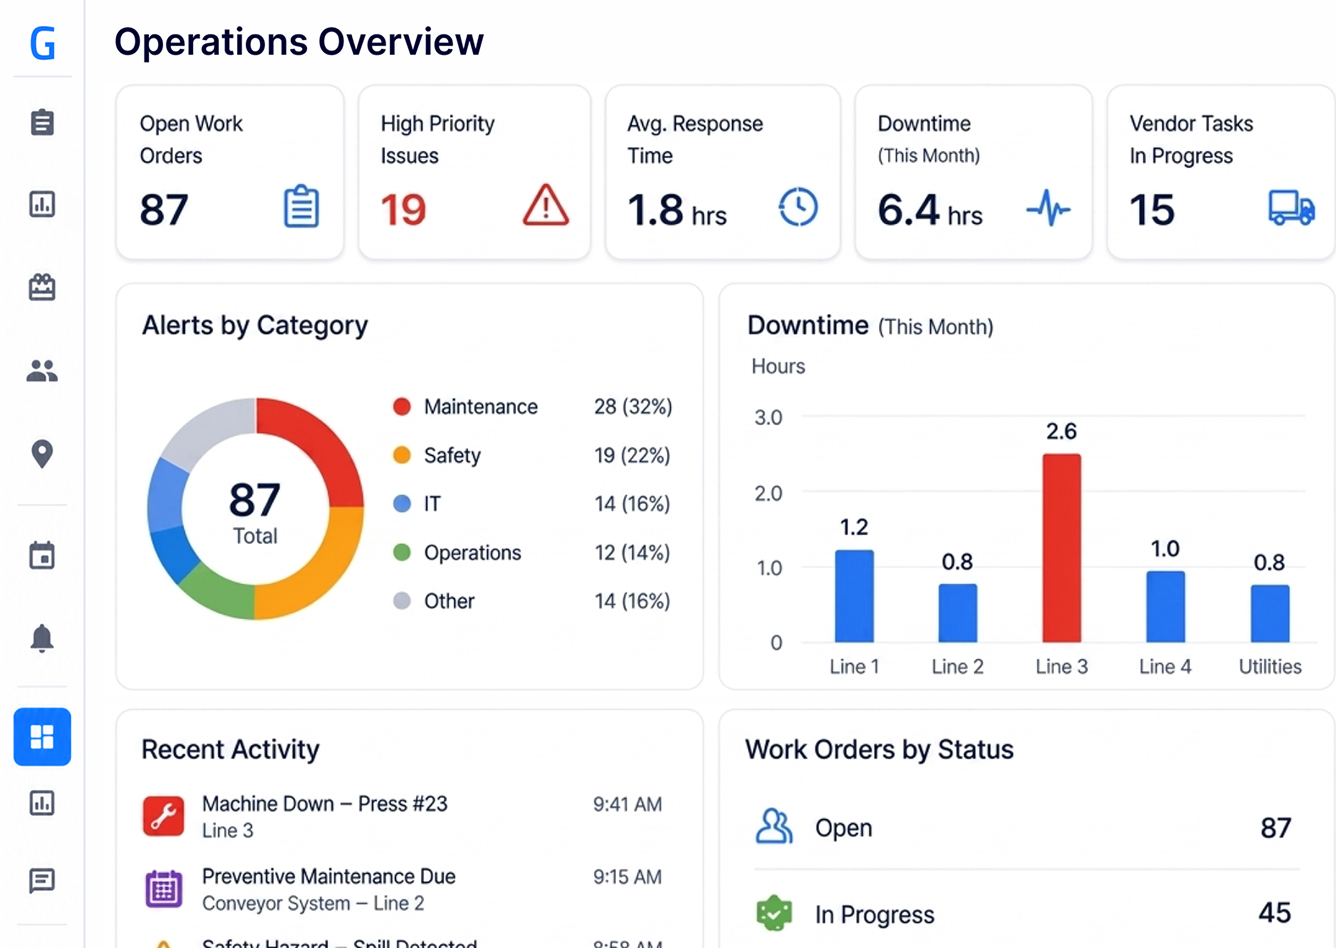Select the red Maintenance legend dot
Image resolution: width=1336 pixels, height=948 pixels.
402,407
